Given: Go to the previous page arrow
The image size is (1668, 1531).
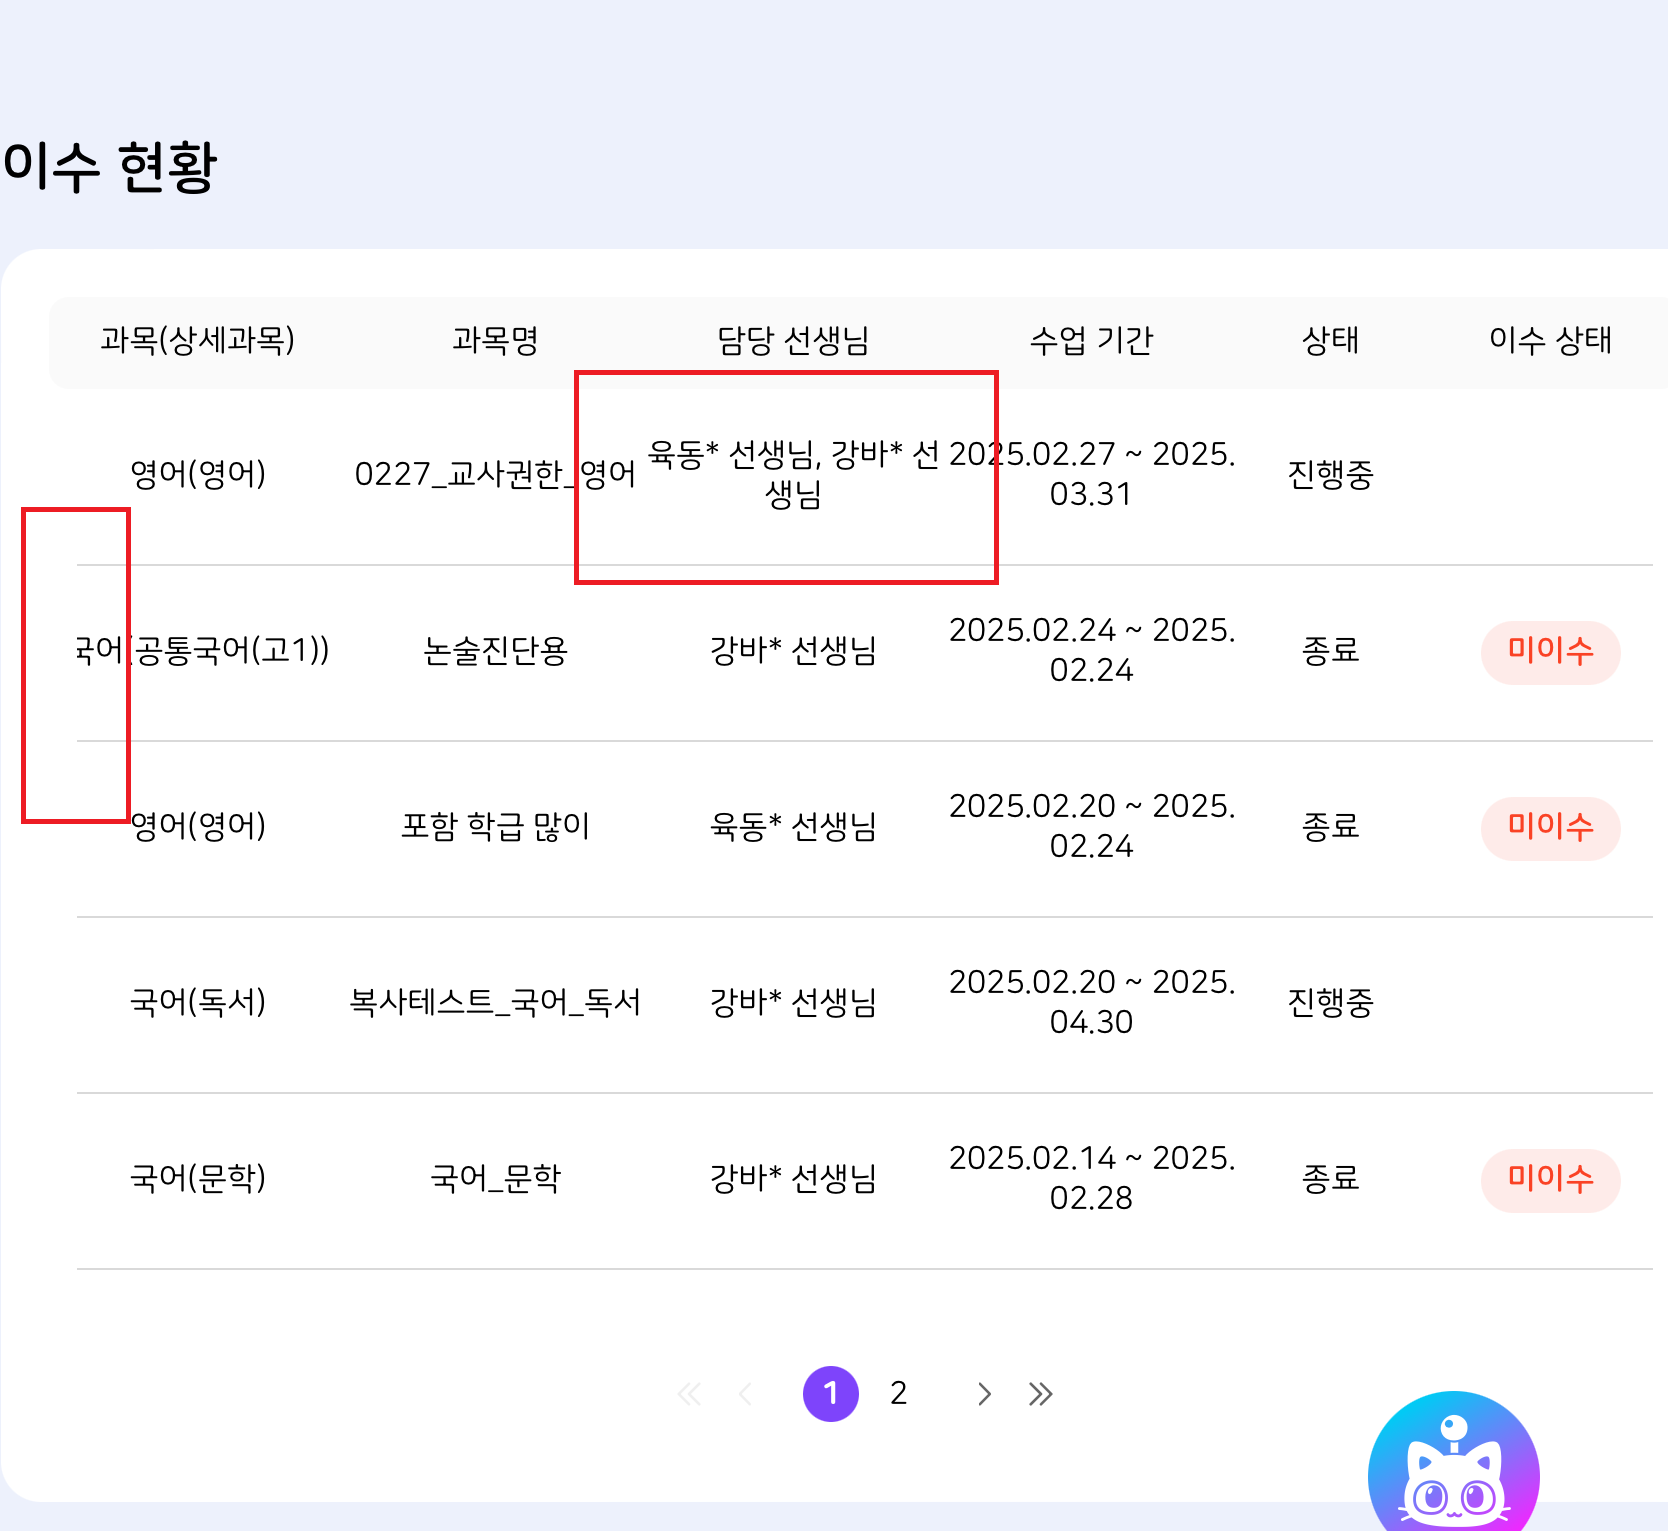Looking at the screenshot, I should tap(745, 1394).
